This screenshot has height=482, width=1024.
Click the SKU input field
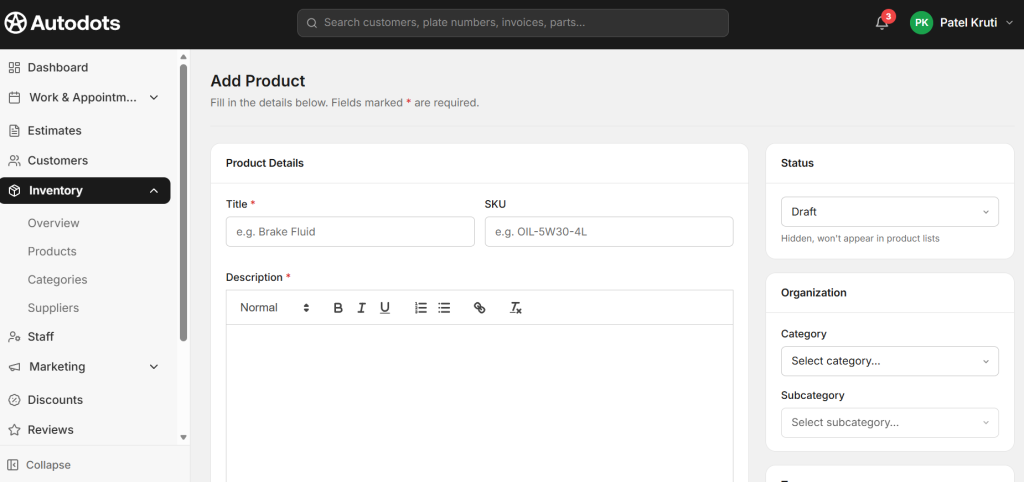(x=609, y=232)
